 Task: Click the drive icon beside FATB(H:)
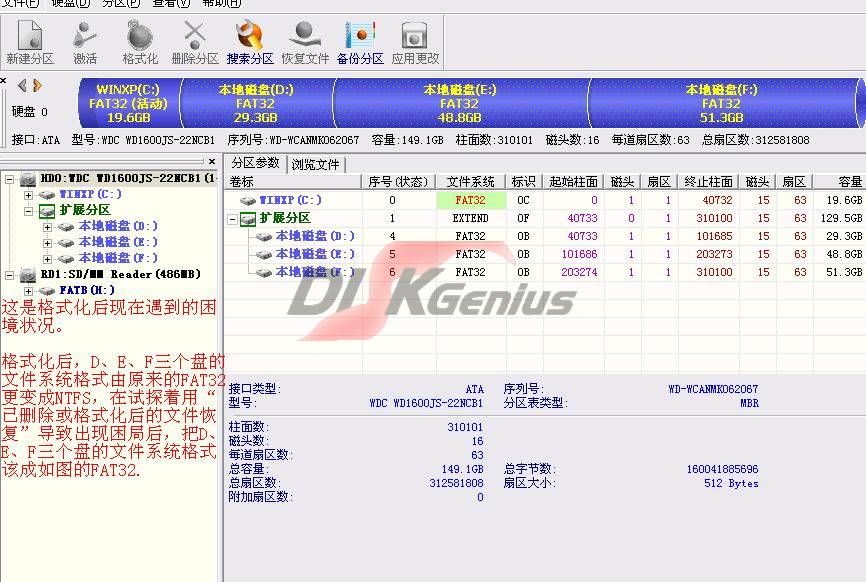coord(47,290)
